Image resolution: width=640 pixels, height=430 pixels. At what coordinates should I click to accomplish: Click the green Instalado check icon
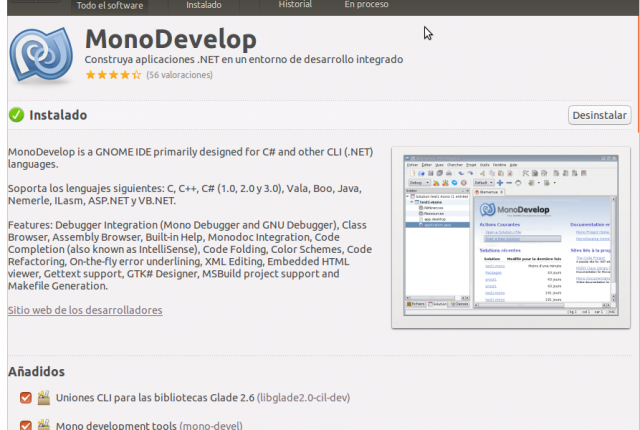16,115
